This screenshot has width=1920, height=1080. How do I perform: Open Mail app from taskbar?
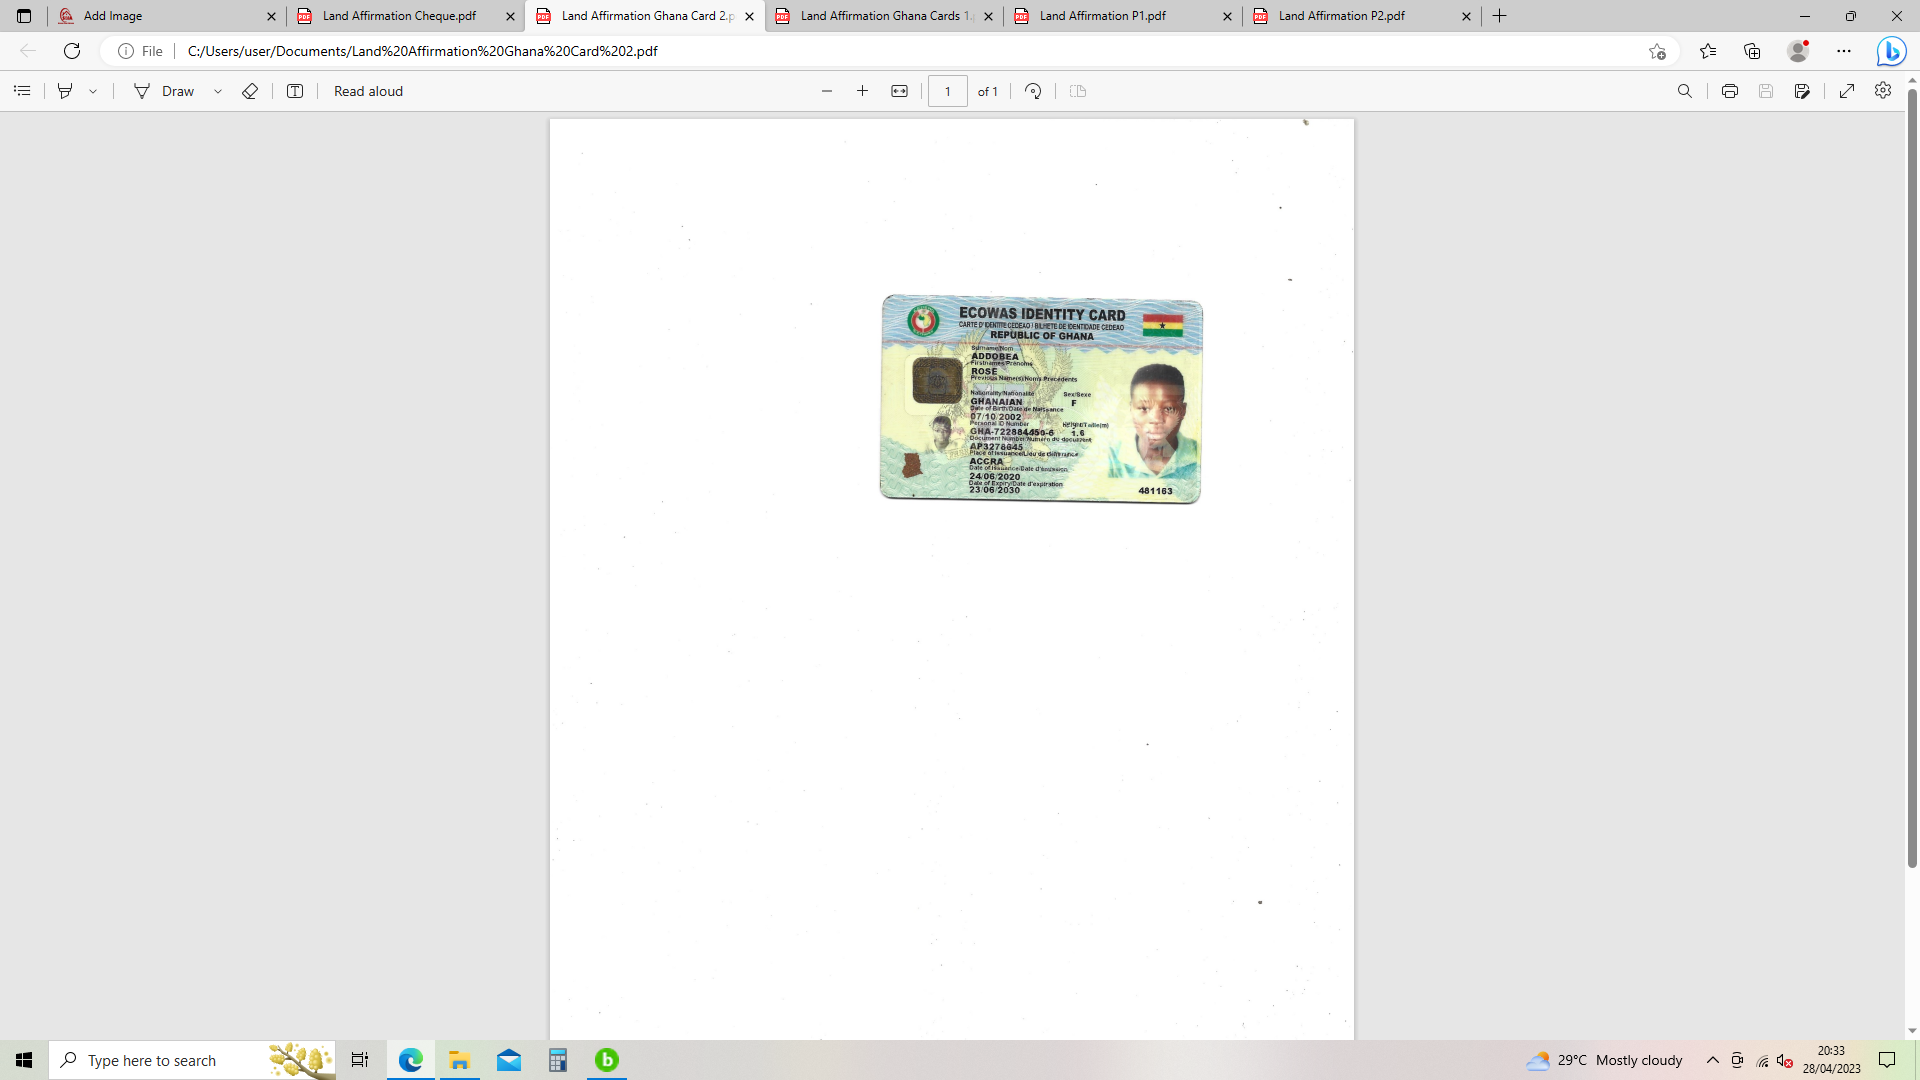pyautogui.click(x=509, y=1060)
